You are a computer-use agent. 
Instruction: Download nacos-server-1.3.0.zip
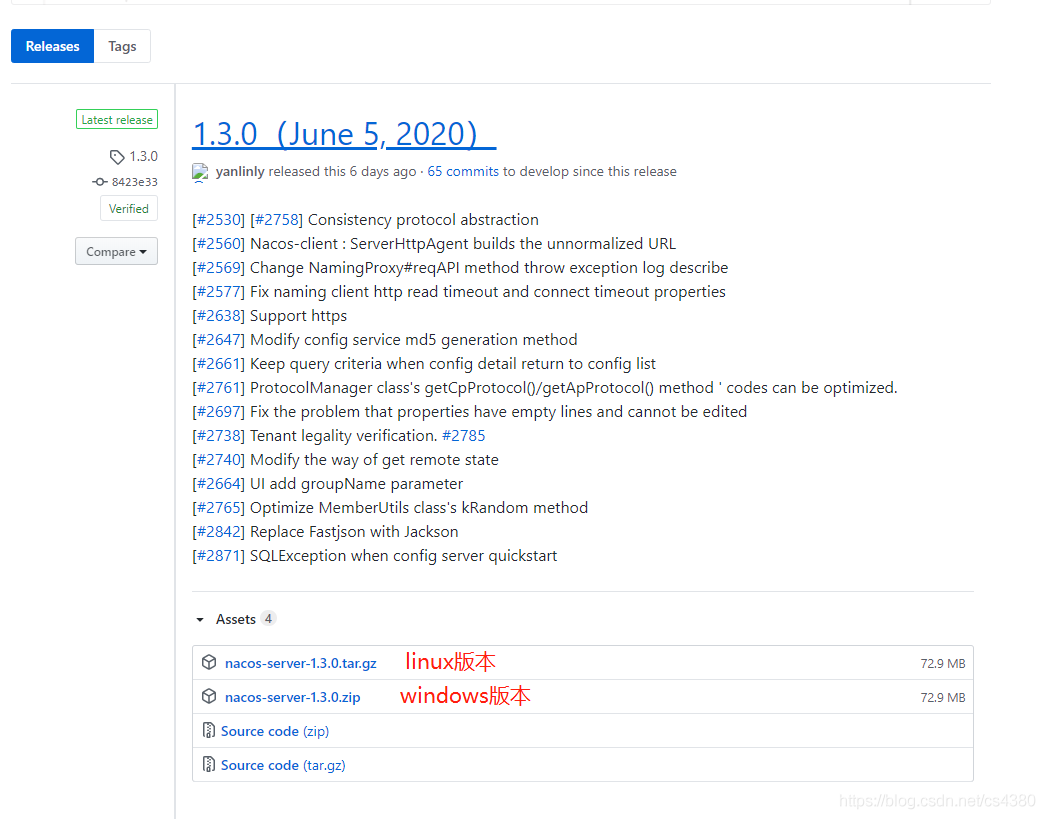(x=293, y=697)
